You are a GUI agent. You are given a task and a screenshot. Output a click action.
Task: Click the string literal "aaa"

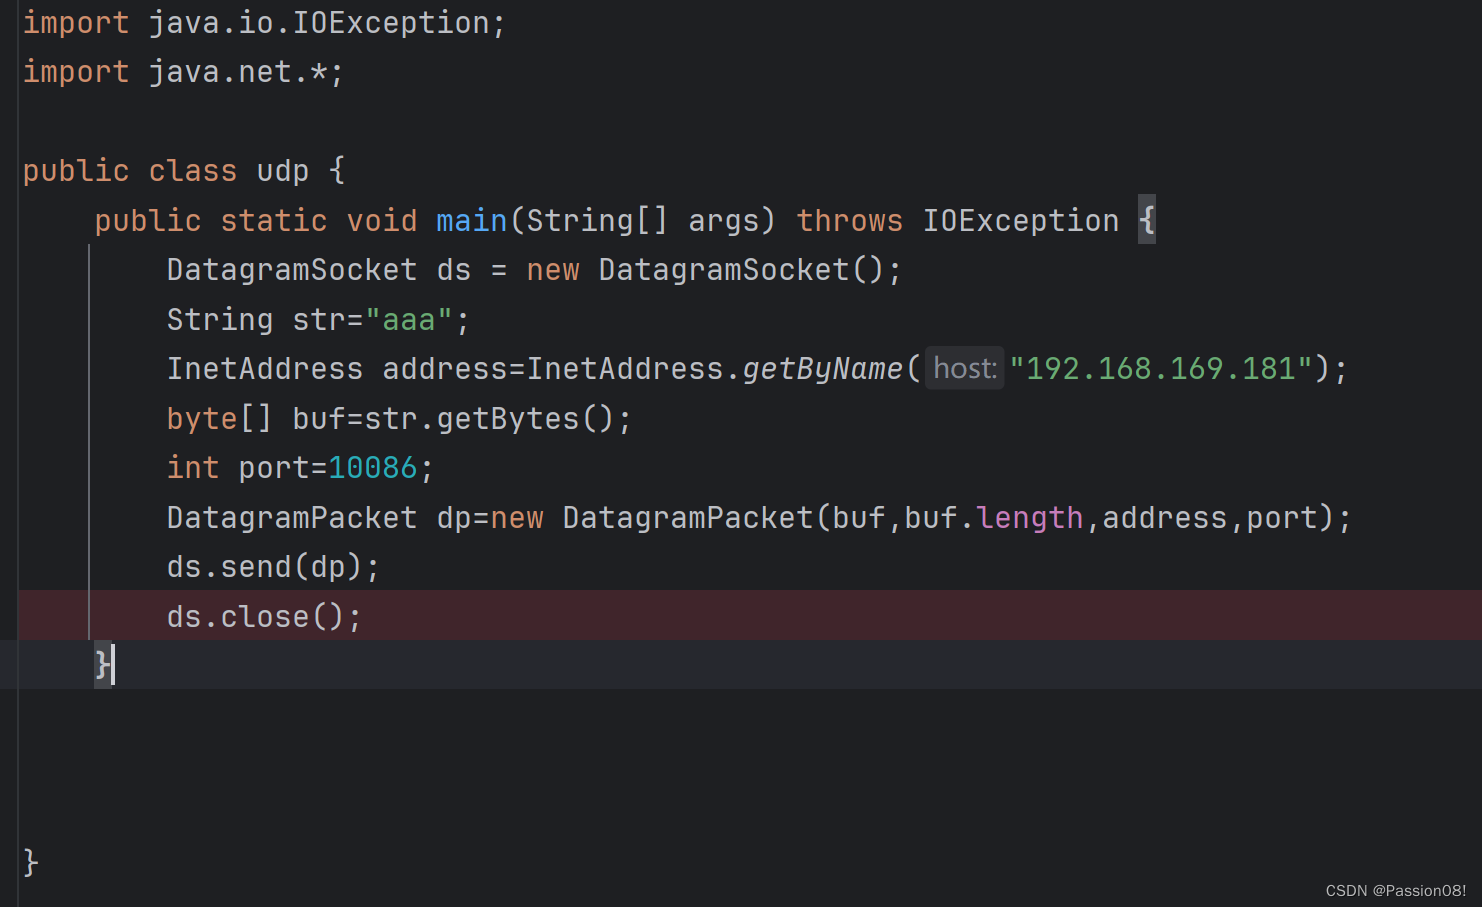409,320
